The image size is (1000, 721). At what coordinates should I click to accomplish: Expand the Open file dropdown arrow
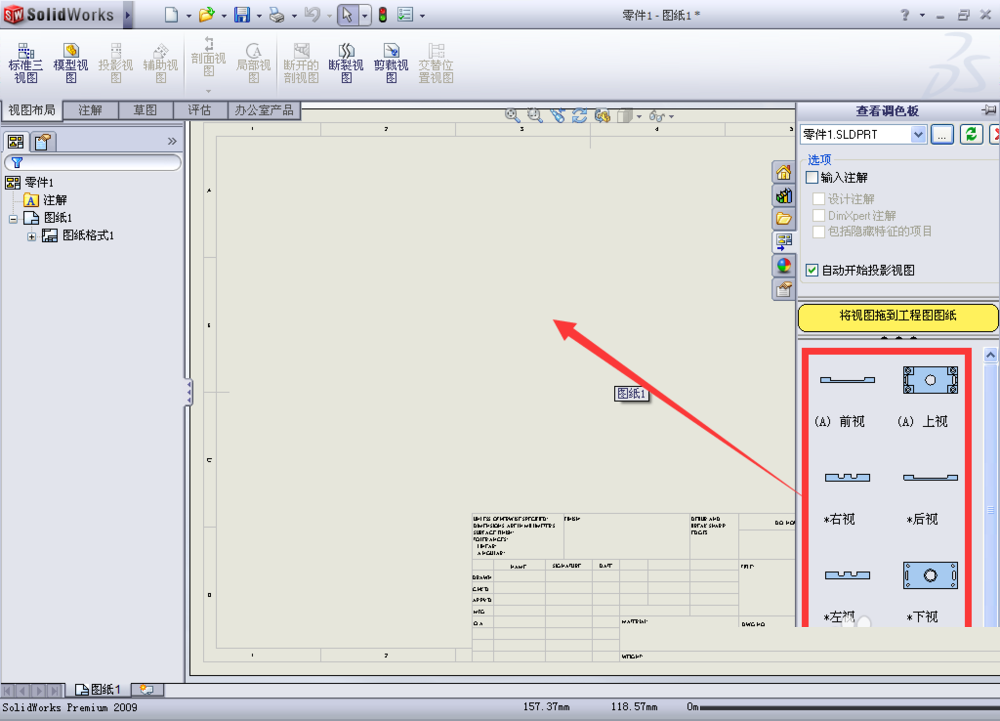coord(224,16)
